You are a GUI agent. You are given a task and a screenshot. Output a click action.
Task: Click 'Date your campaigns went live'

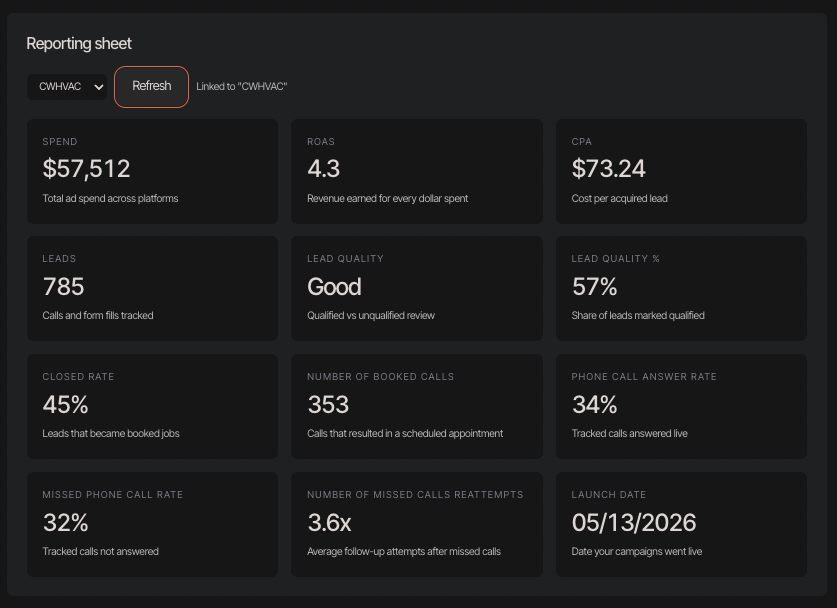coord(636,551)
